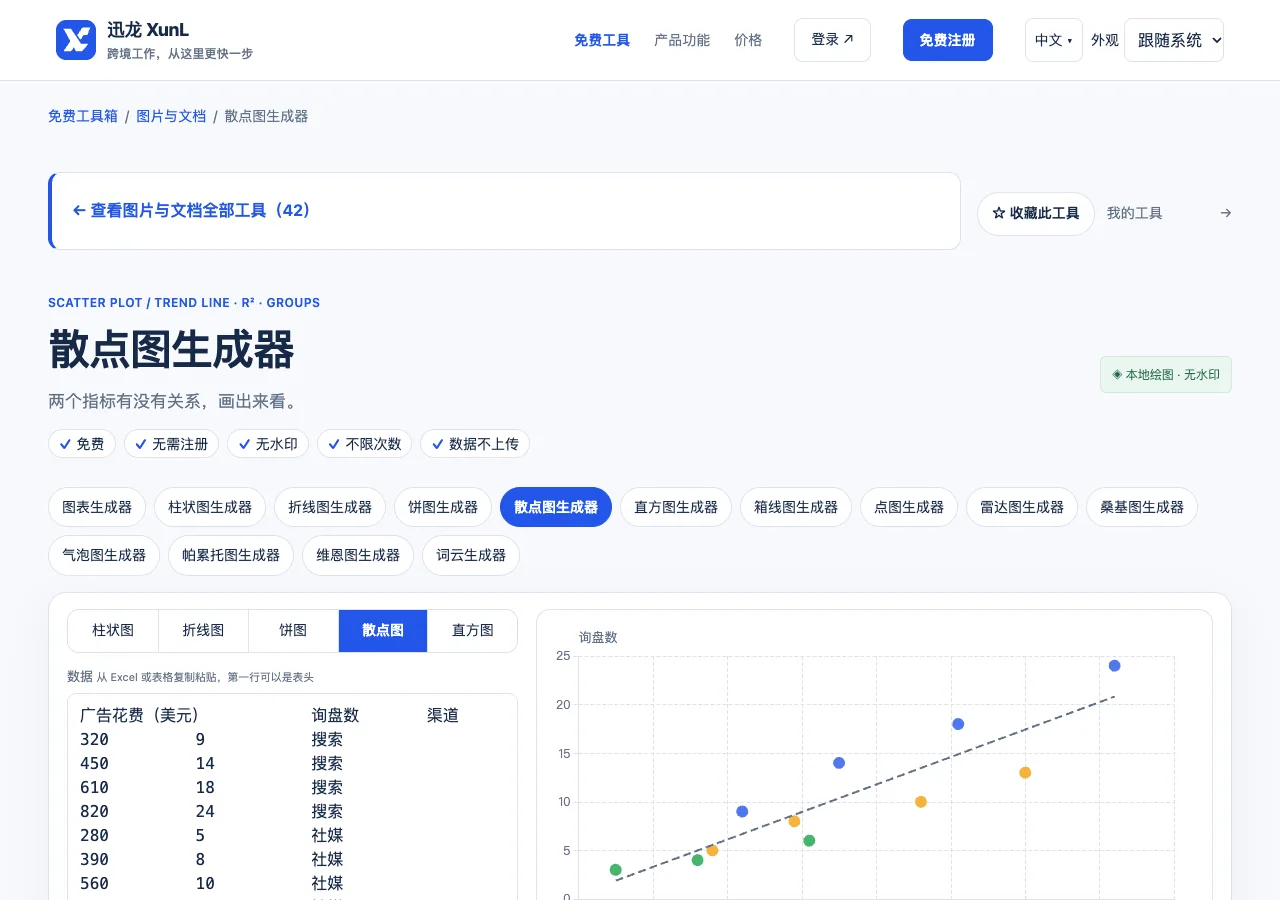Click the 散点图生成器 page heading
The width and height of the screenshot is (1280, 900).
pos(171,350)
